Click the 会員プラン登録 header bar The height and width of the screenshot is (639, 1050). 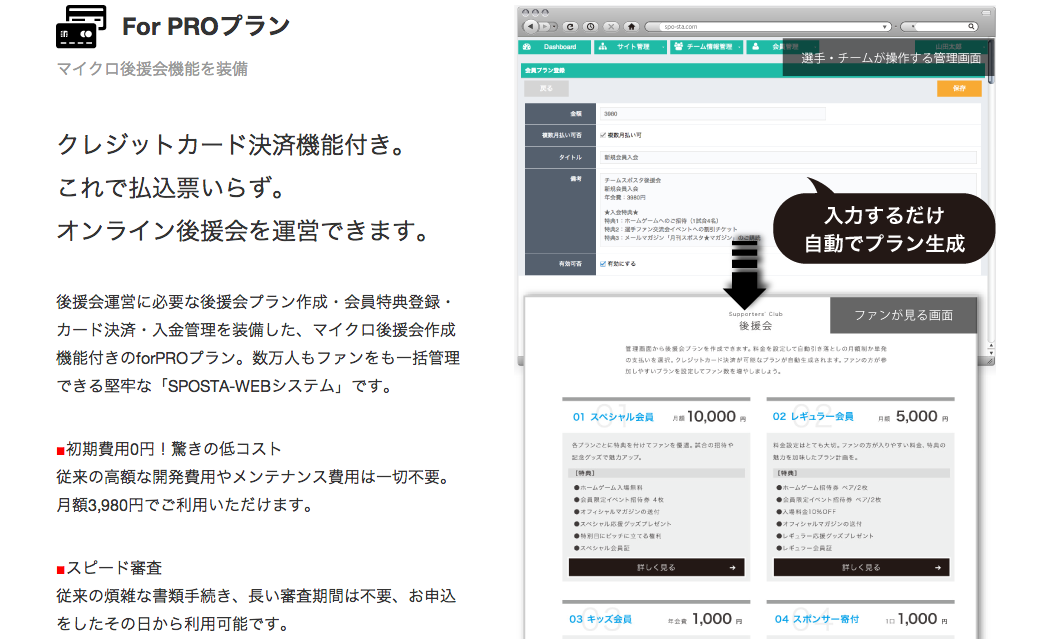(753, 70)
